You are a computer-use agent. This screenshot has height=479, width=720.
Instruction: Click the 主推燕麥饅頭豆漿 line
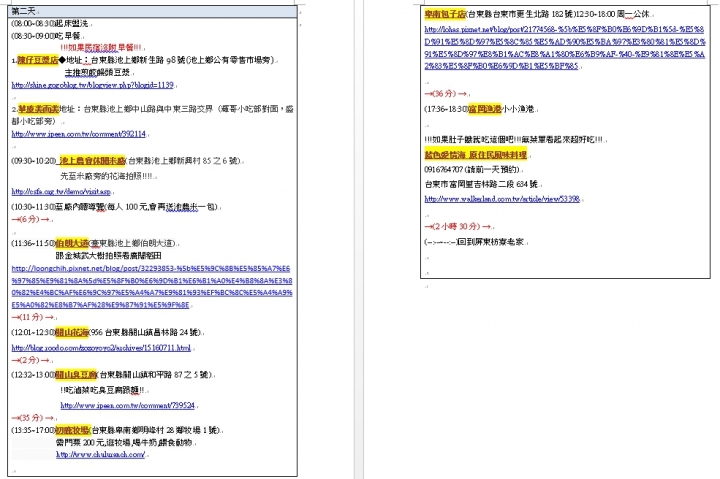98,73
